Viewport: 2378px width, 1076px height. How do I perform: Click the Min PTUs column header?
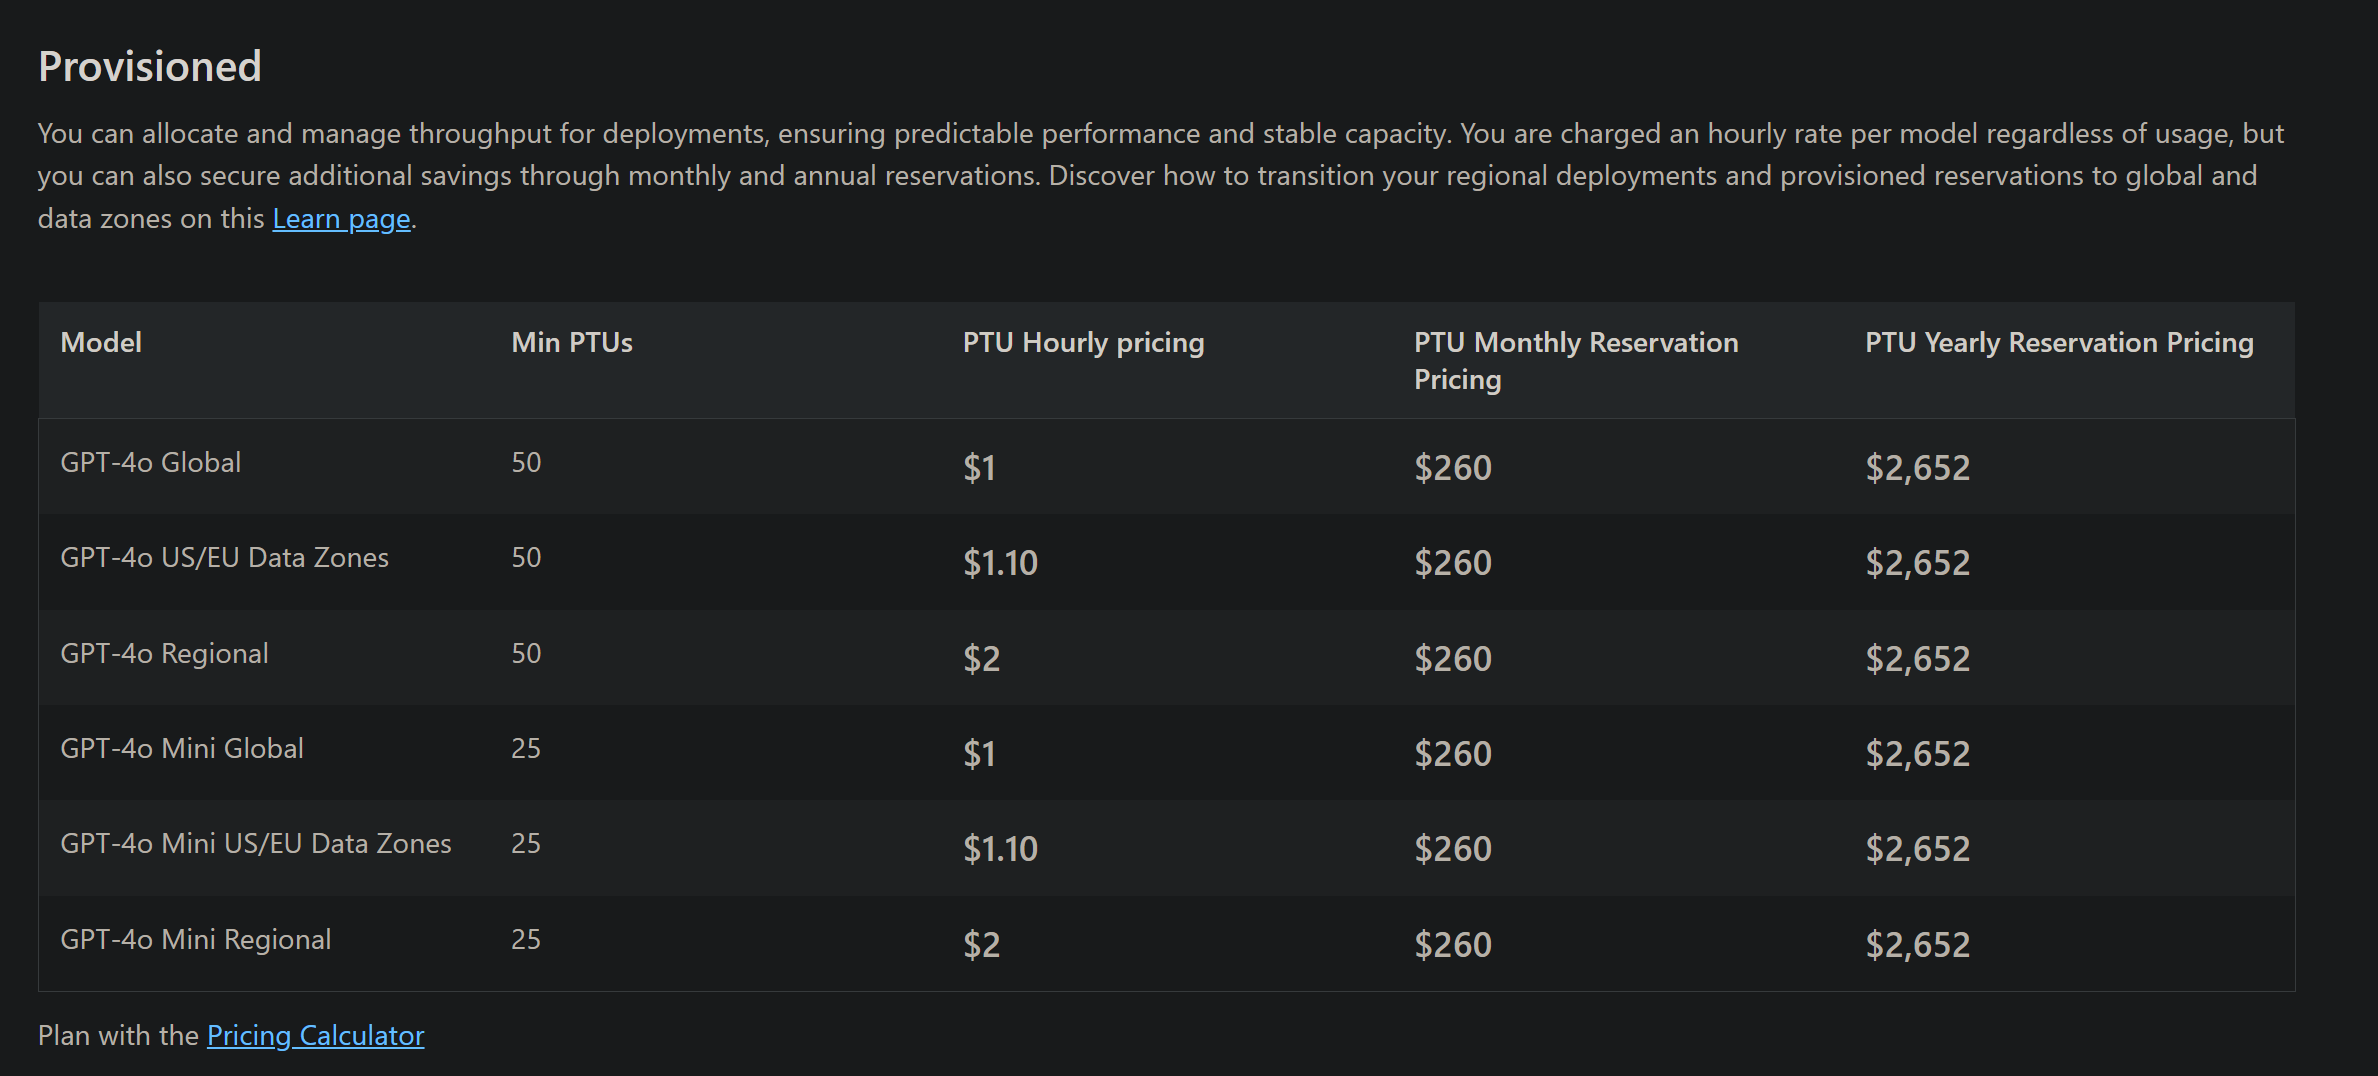tap(572, 342)
